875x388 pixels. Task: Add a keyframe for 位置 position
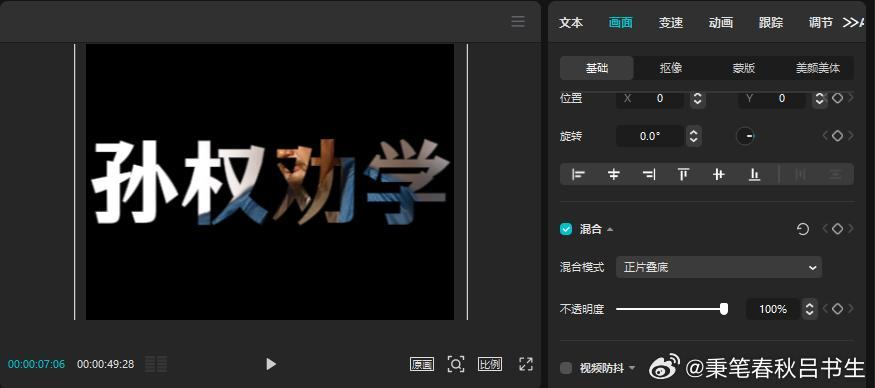pyautogui.click(x=837, y=98)
